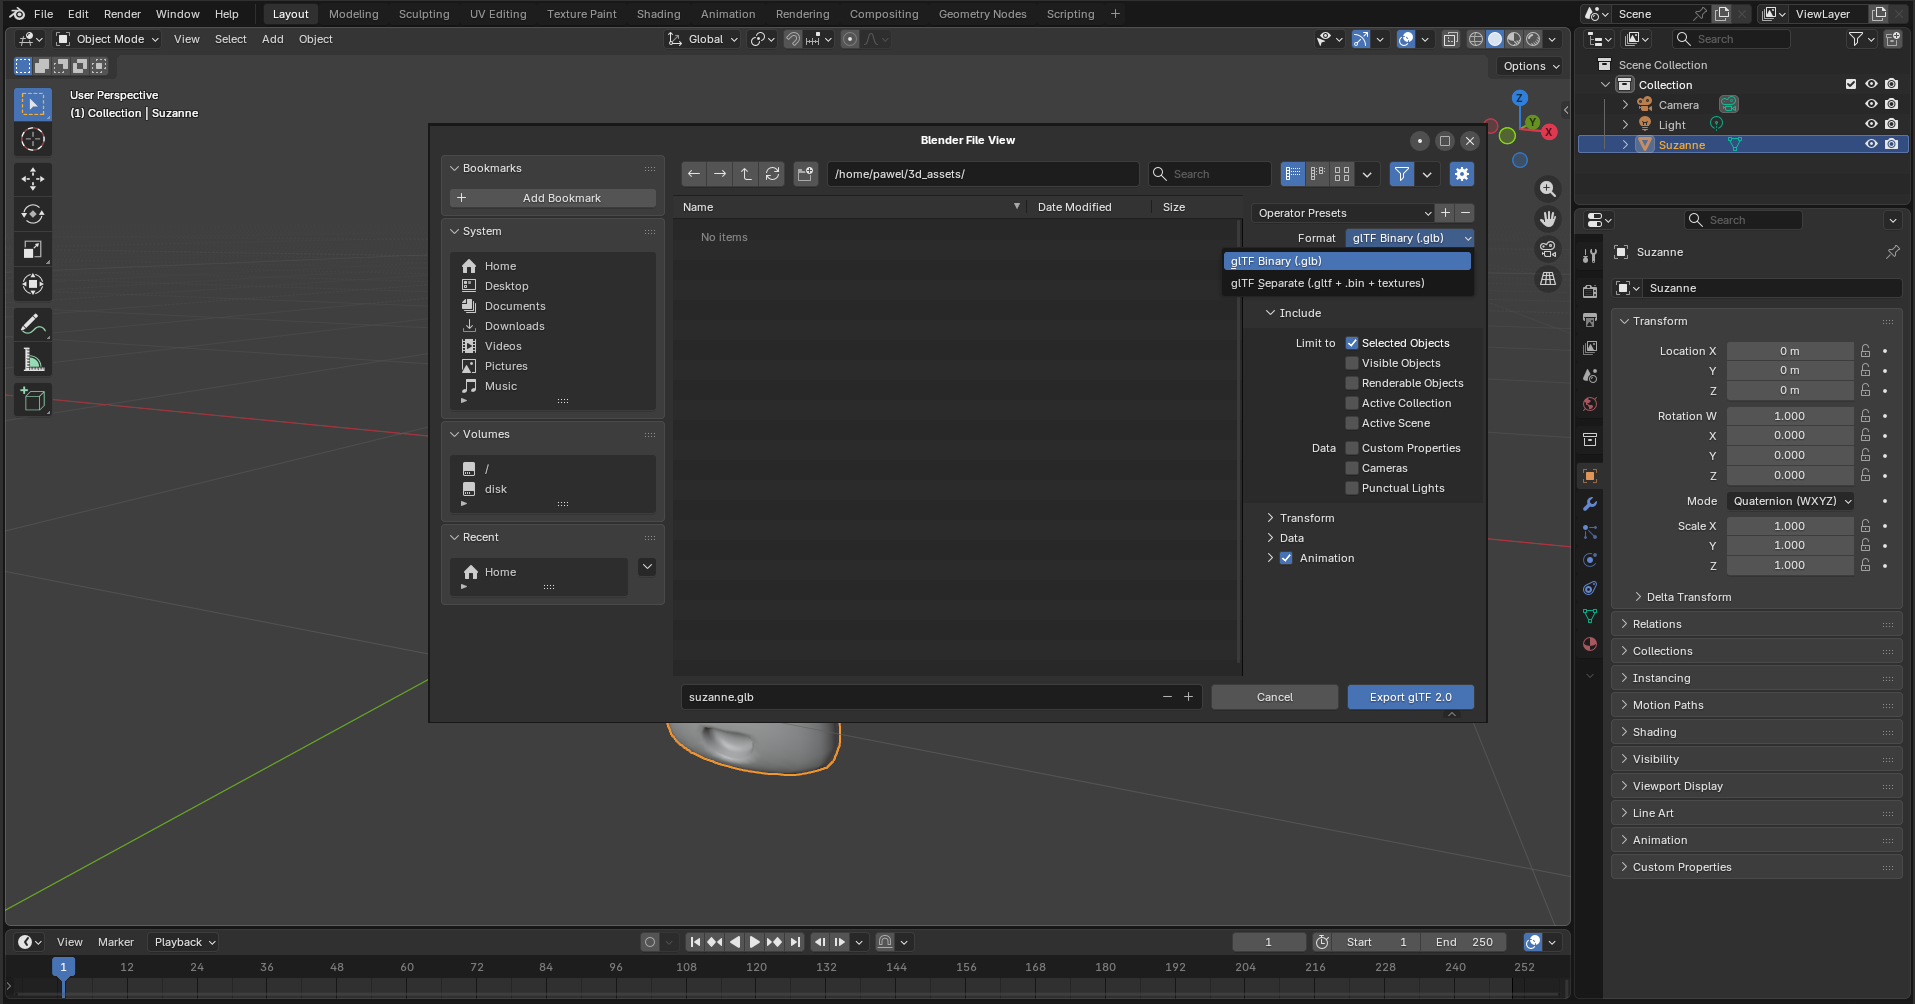
Task: Toggle the file filter funnel icon
Action: click(x=1402, y=174)
